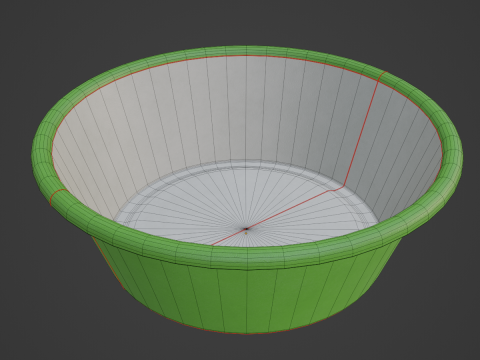
Task: Select the red seam edge on the inner wall
Action: [x=362, y=132]
